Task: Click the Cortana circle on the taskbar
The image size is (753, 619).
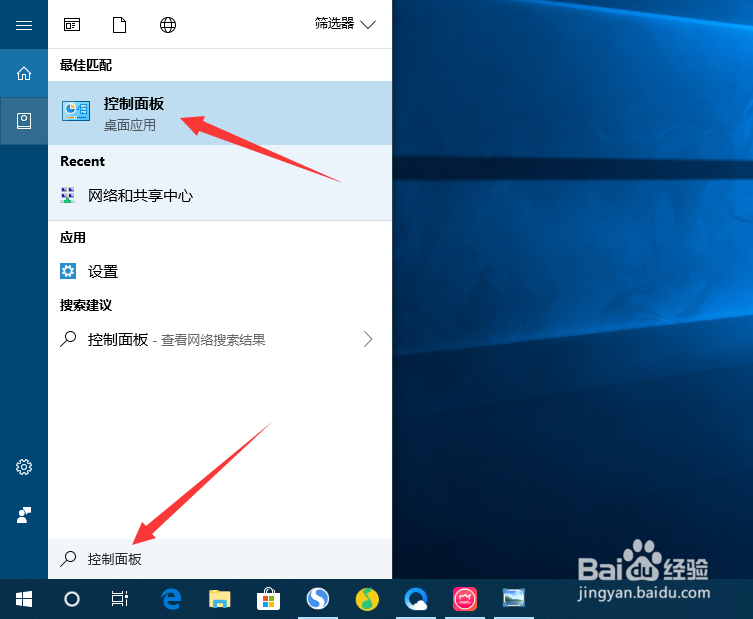Action: coord(72,599)
